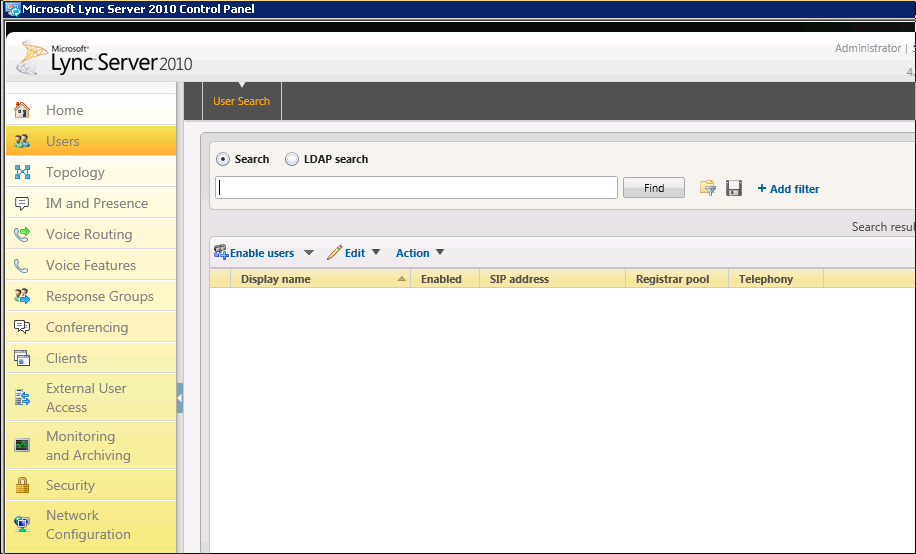
Task: Click the Security padlock icon
Action: 22,485
